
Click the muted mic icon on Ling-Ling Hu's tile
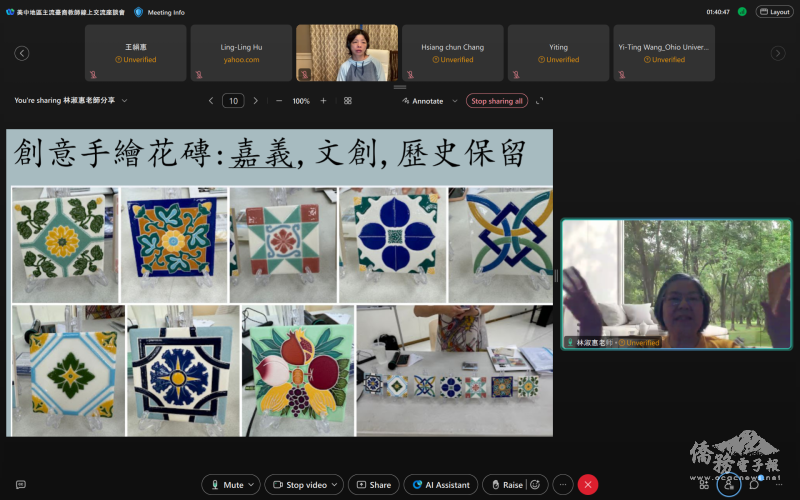click(199, 74)
